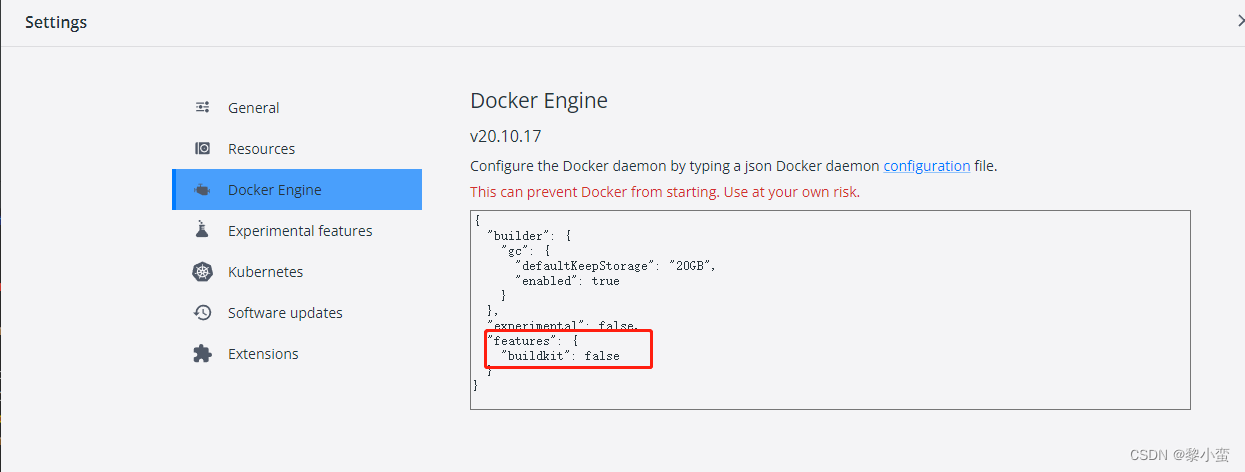Select the Docker Engine menu item
Viewport: 1245px width, 472px height.
click(x=297, y=189)
